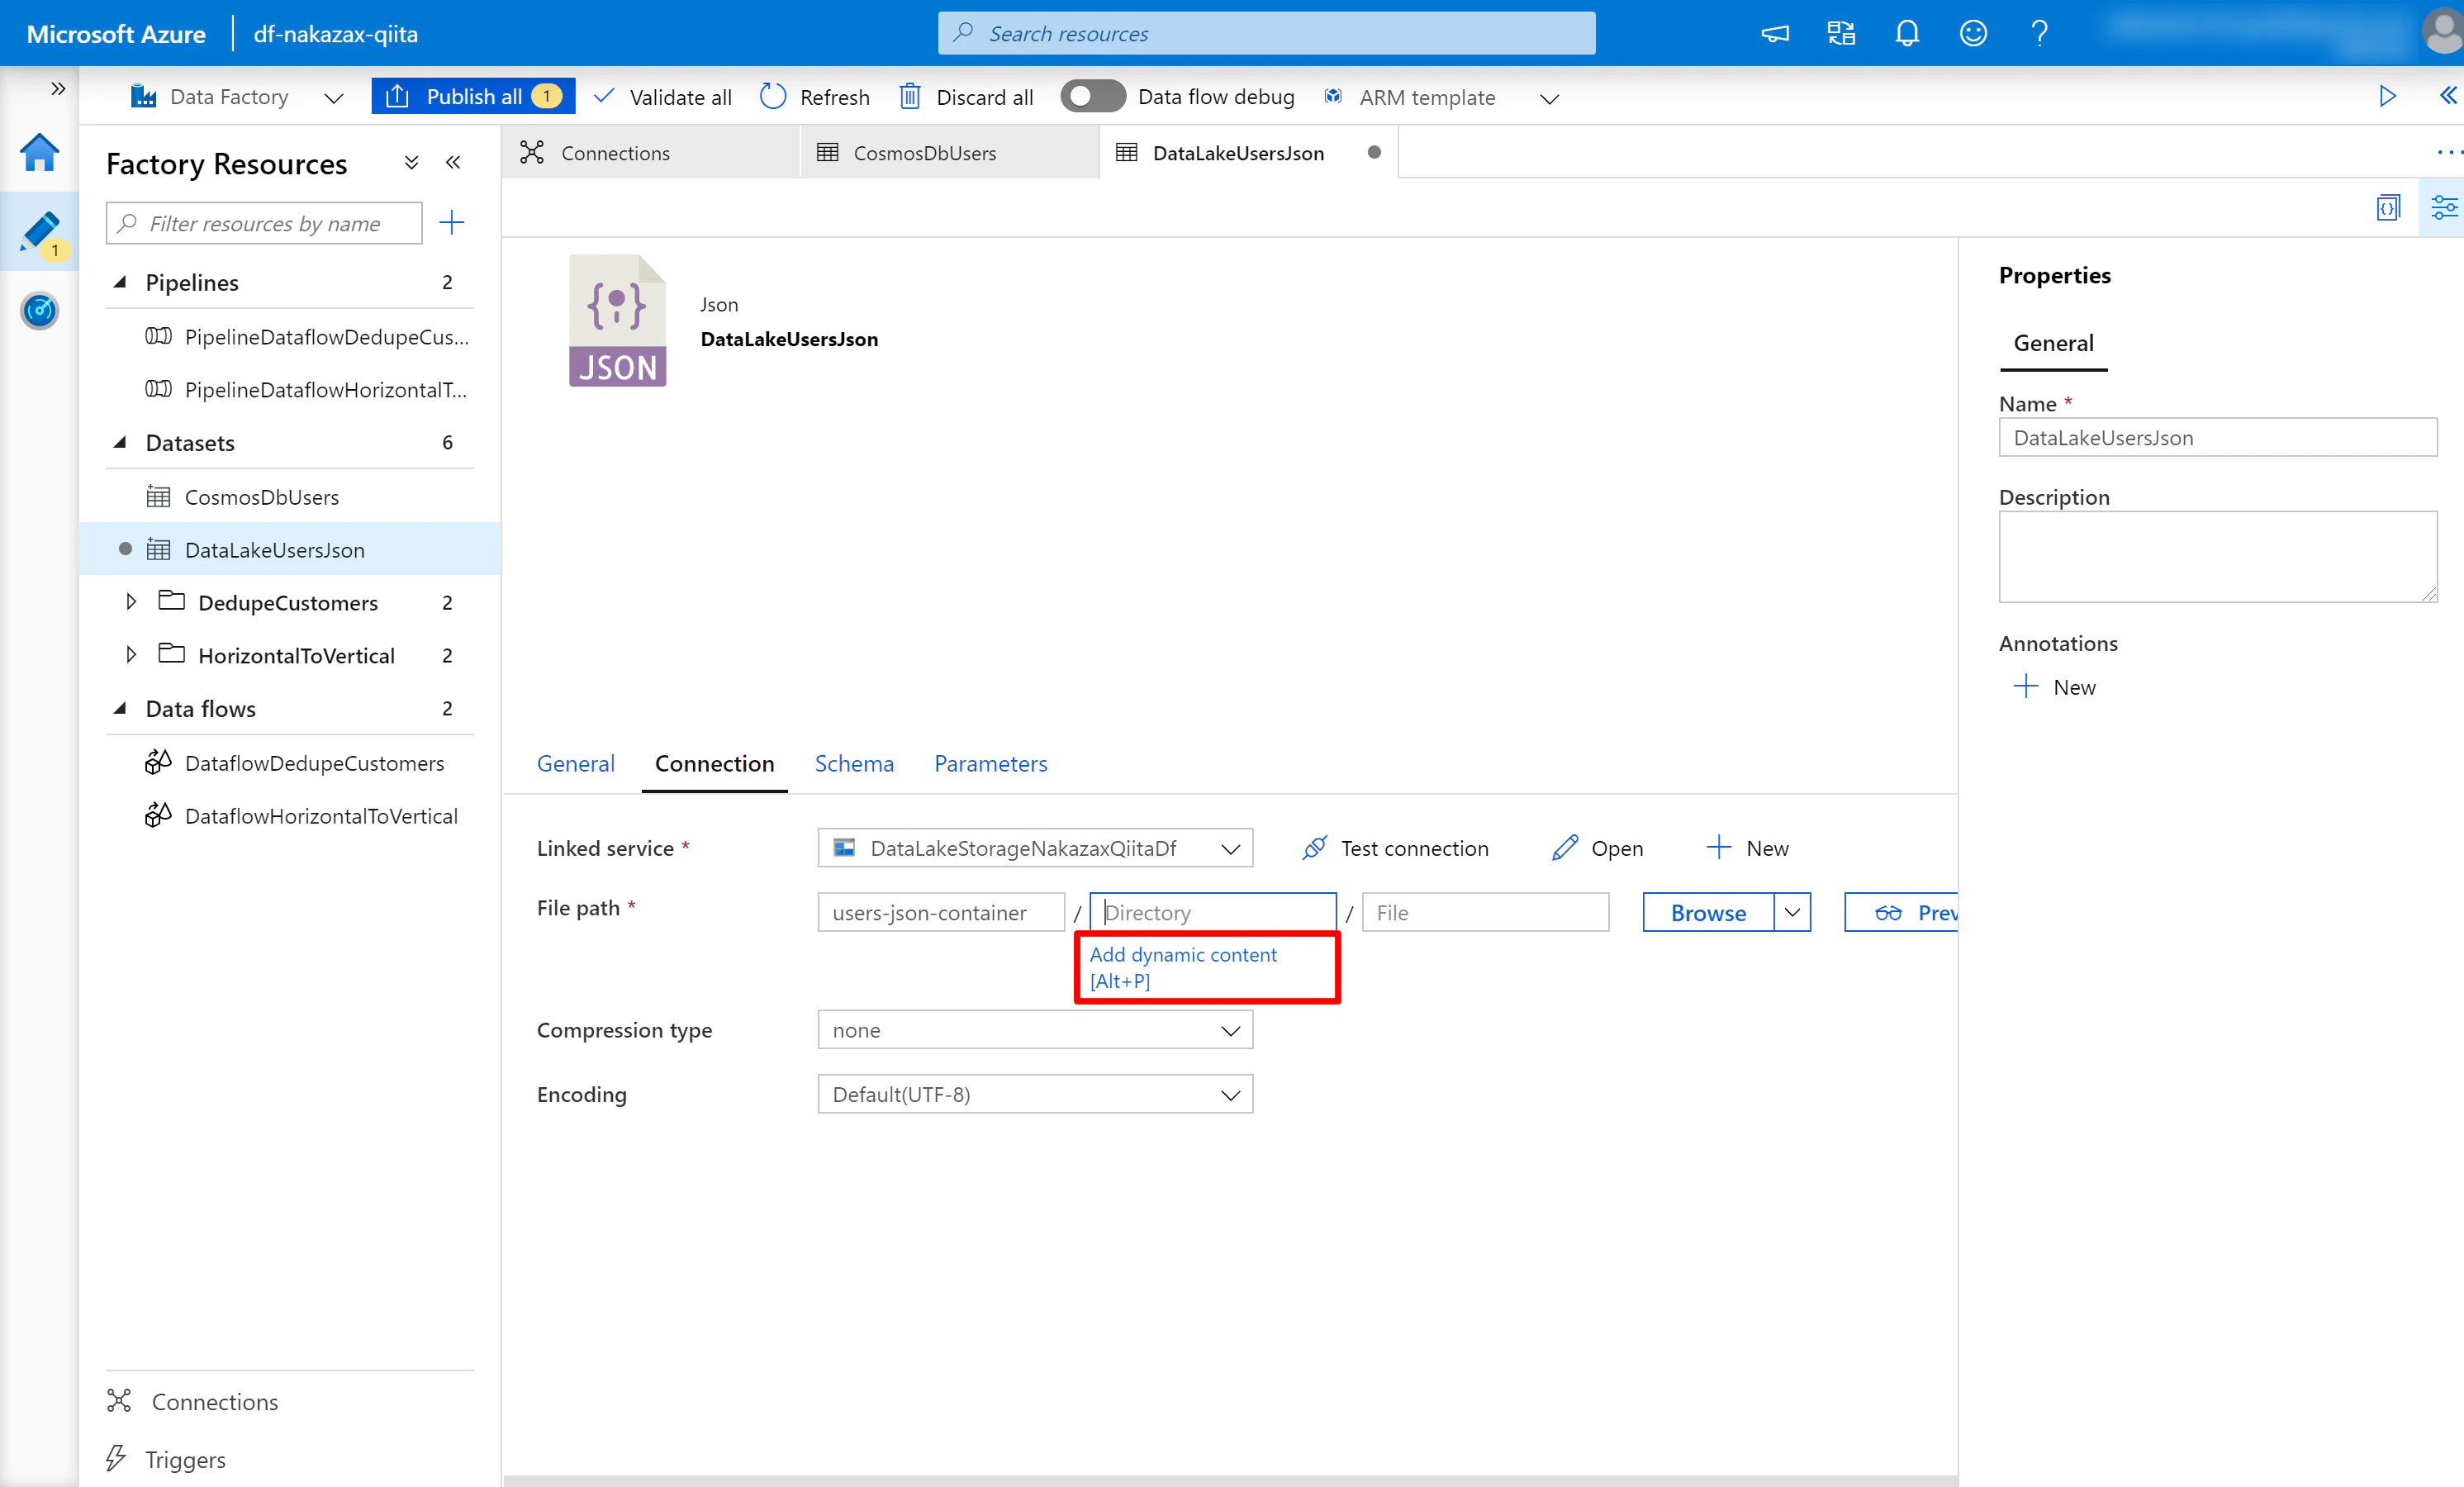Click the Search resources field

click(1266, 33)
